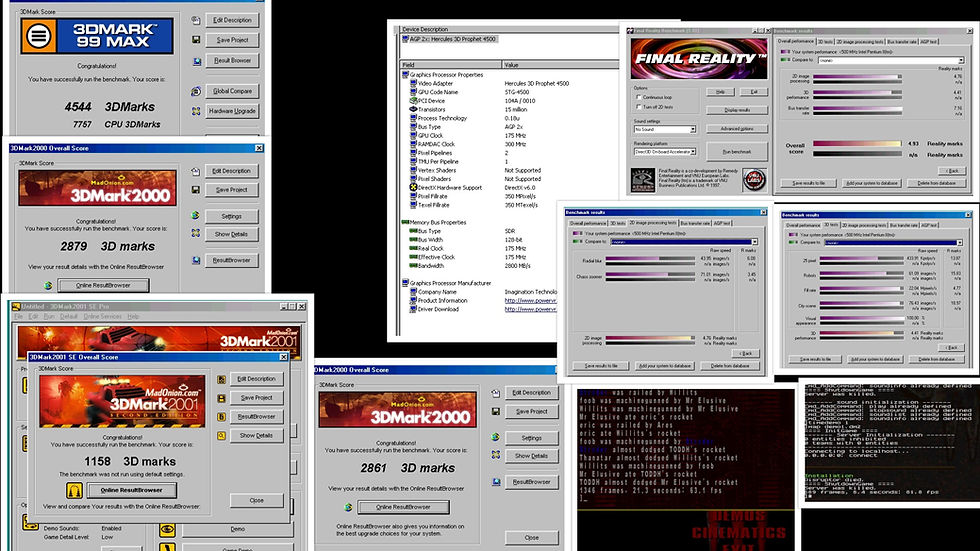The height and width of the screenshot is (551, 980).
Task: Click the Final Reality banner image
Action: [x=699, y=59]
